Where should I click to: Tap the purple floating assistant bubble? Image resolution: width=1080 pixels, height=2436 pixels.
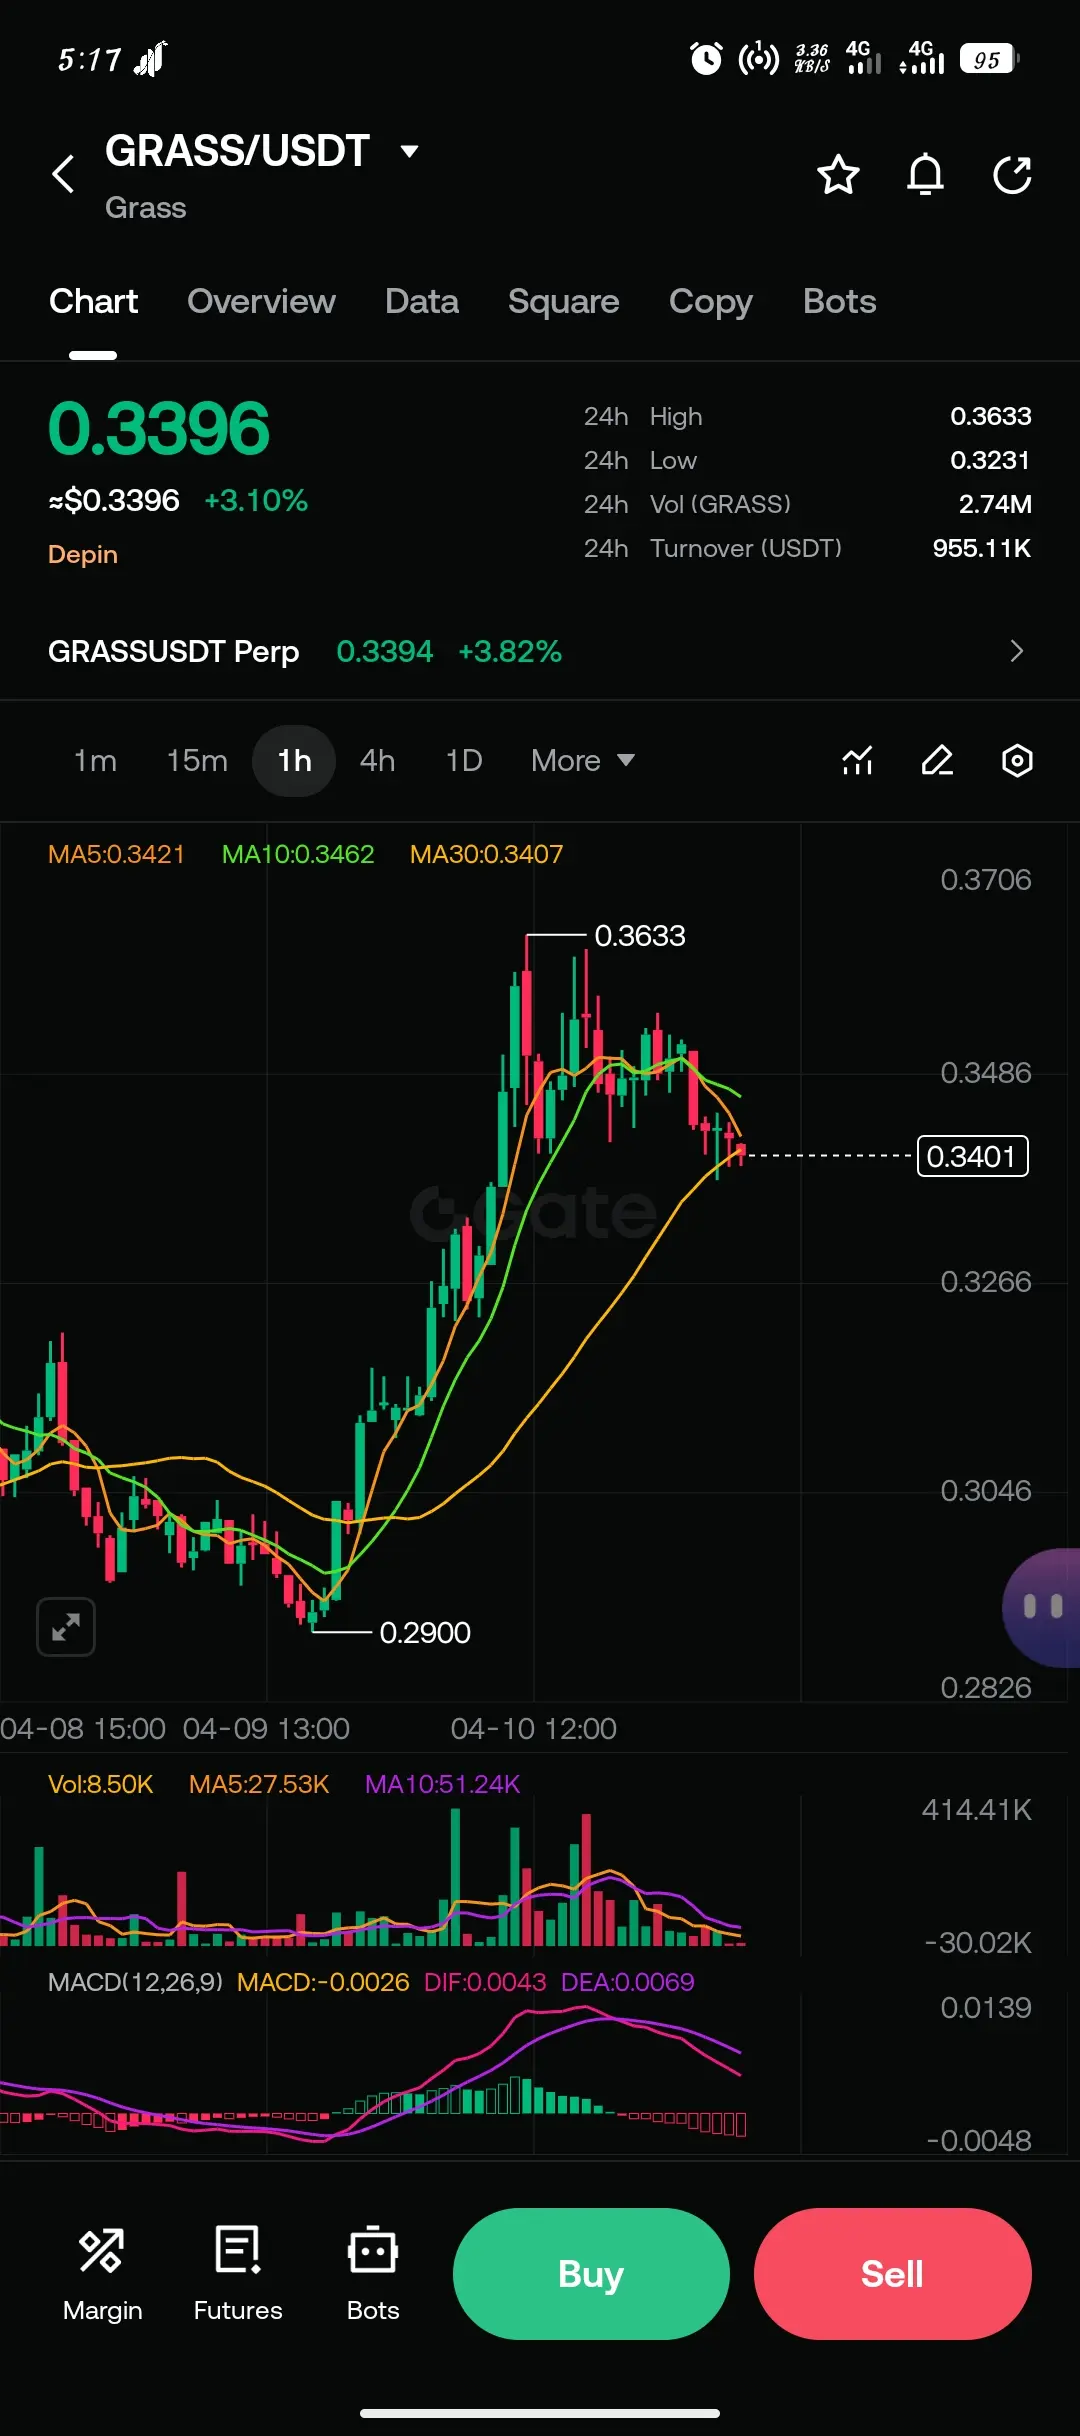coord(1042,1607)
